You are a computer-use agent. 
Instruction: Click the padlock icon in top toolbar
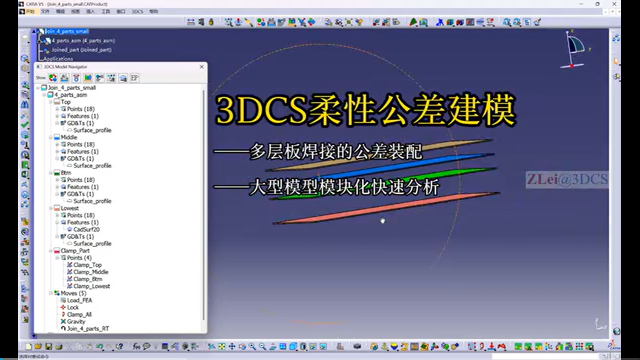[x=211, y=22]
